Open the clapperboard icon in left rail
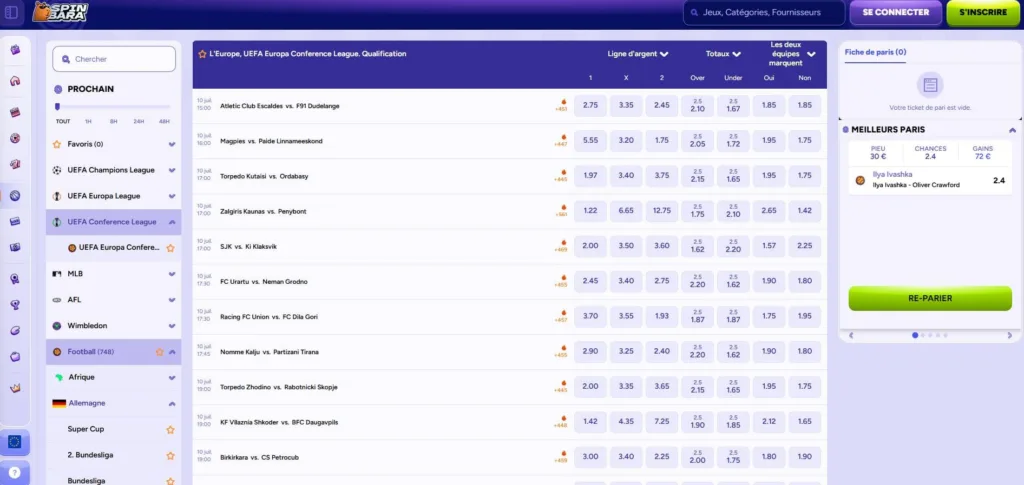The width and height of the screenshot is (1024, 485). coord(15,112)
